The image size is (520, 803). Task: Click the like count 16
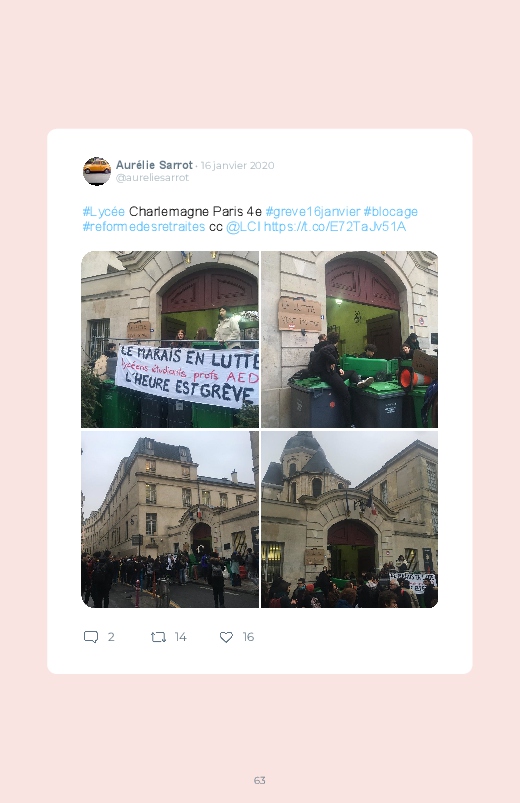(248, 637)
